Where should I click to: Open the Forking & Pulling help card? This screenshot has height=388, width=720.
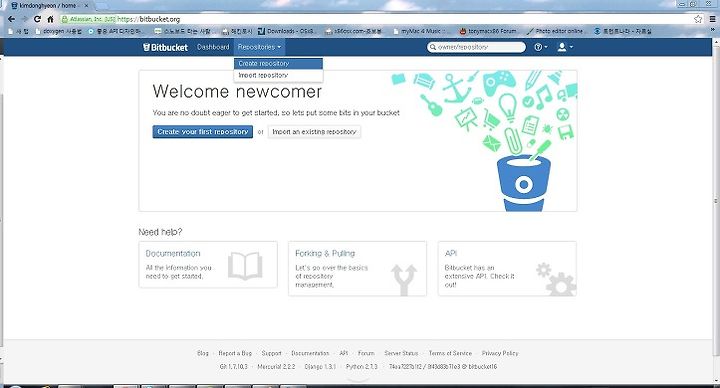point(357,269)
